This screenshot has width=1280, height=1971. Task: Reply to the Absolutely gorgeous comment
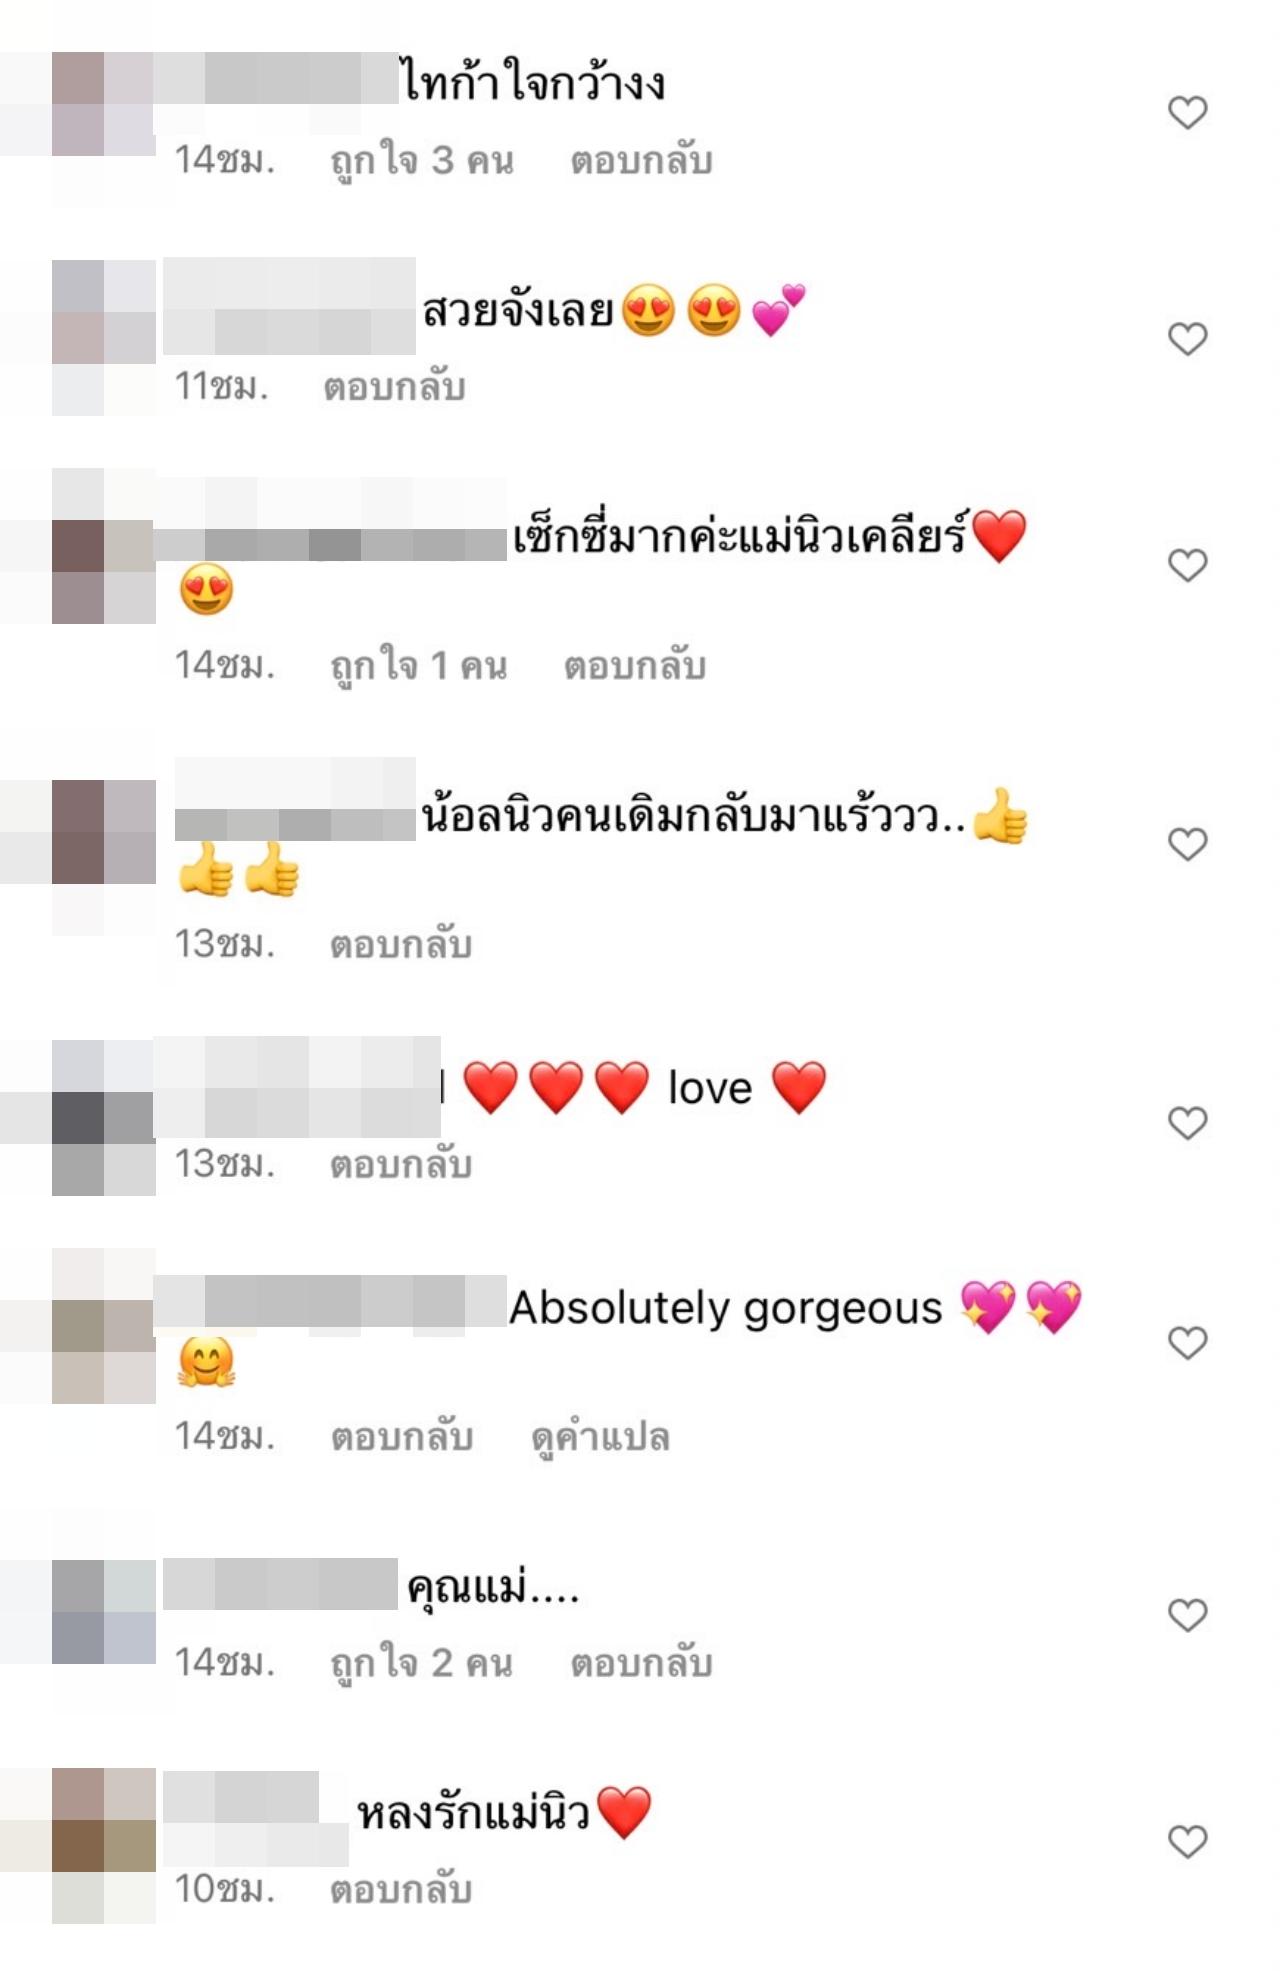tap(402, 1437)
